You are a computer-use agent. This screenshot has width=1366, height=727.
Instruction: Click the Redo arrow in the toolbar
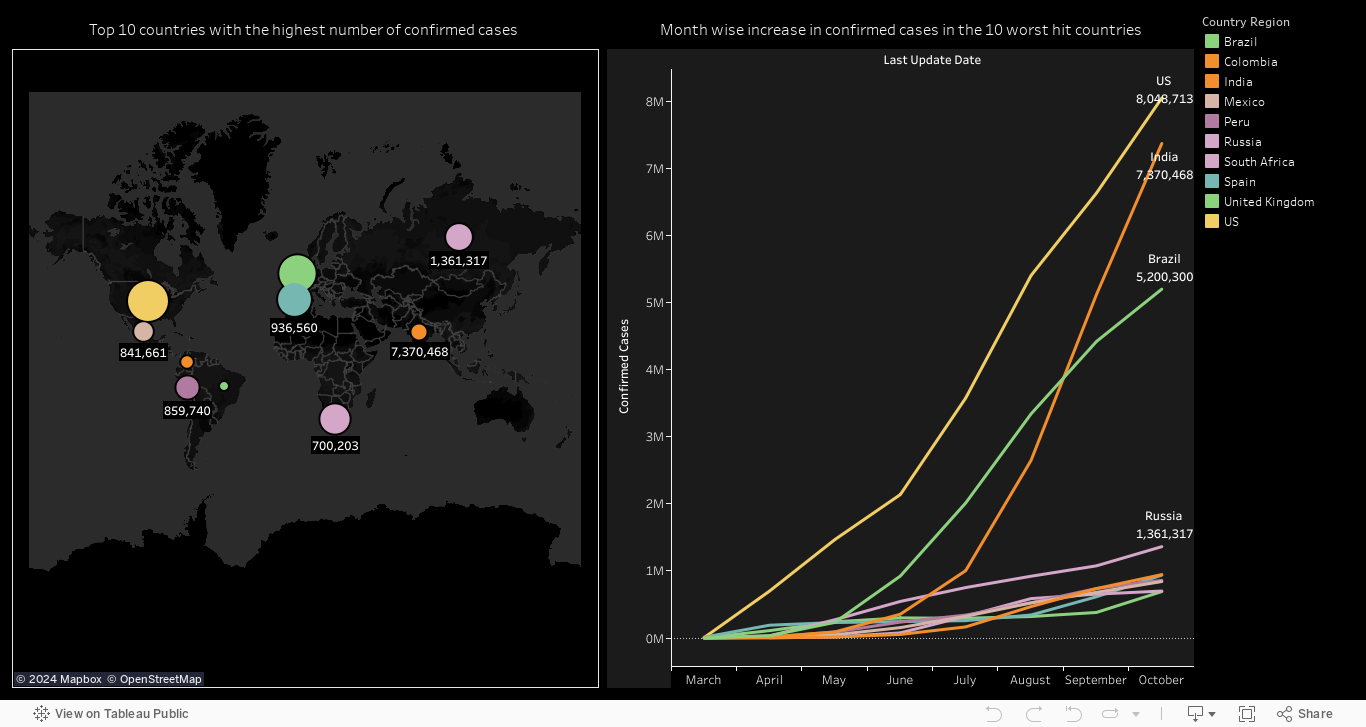[1033, 714]
